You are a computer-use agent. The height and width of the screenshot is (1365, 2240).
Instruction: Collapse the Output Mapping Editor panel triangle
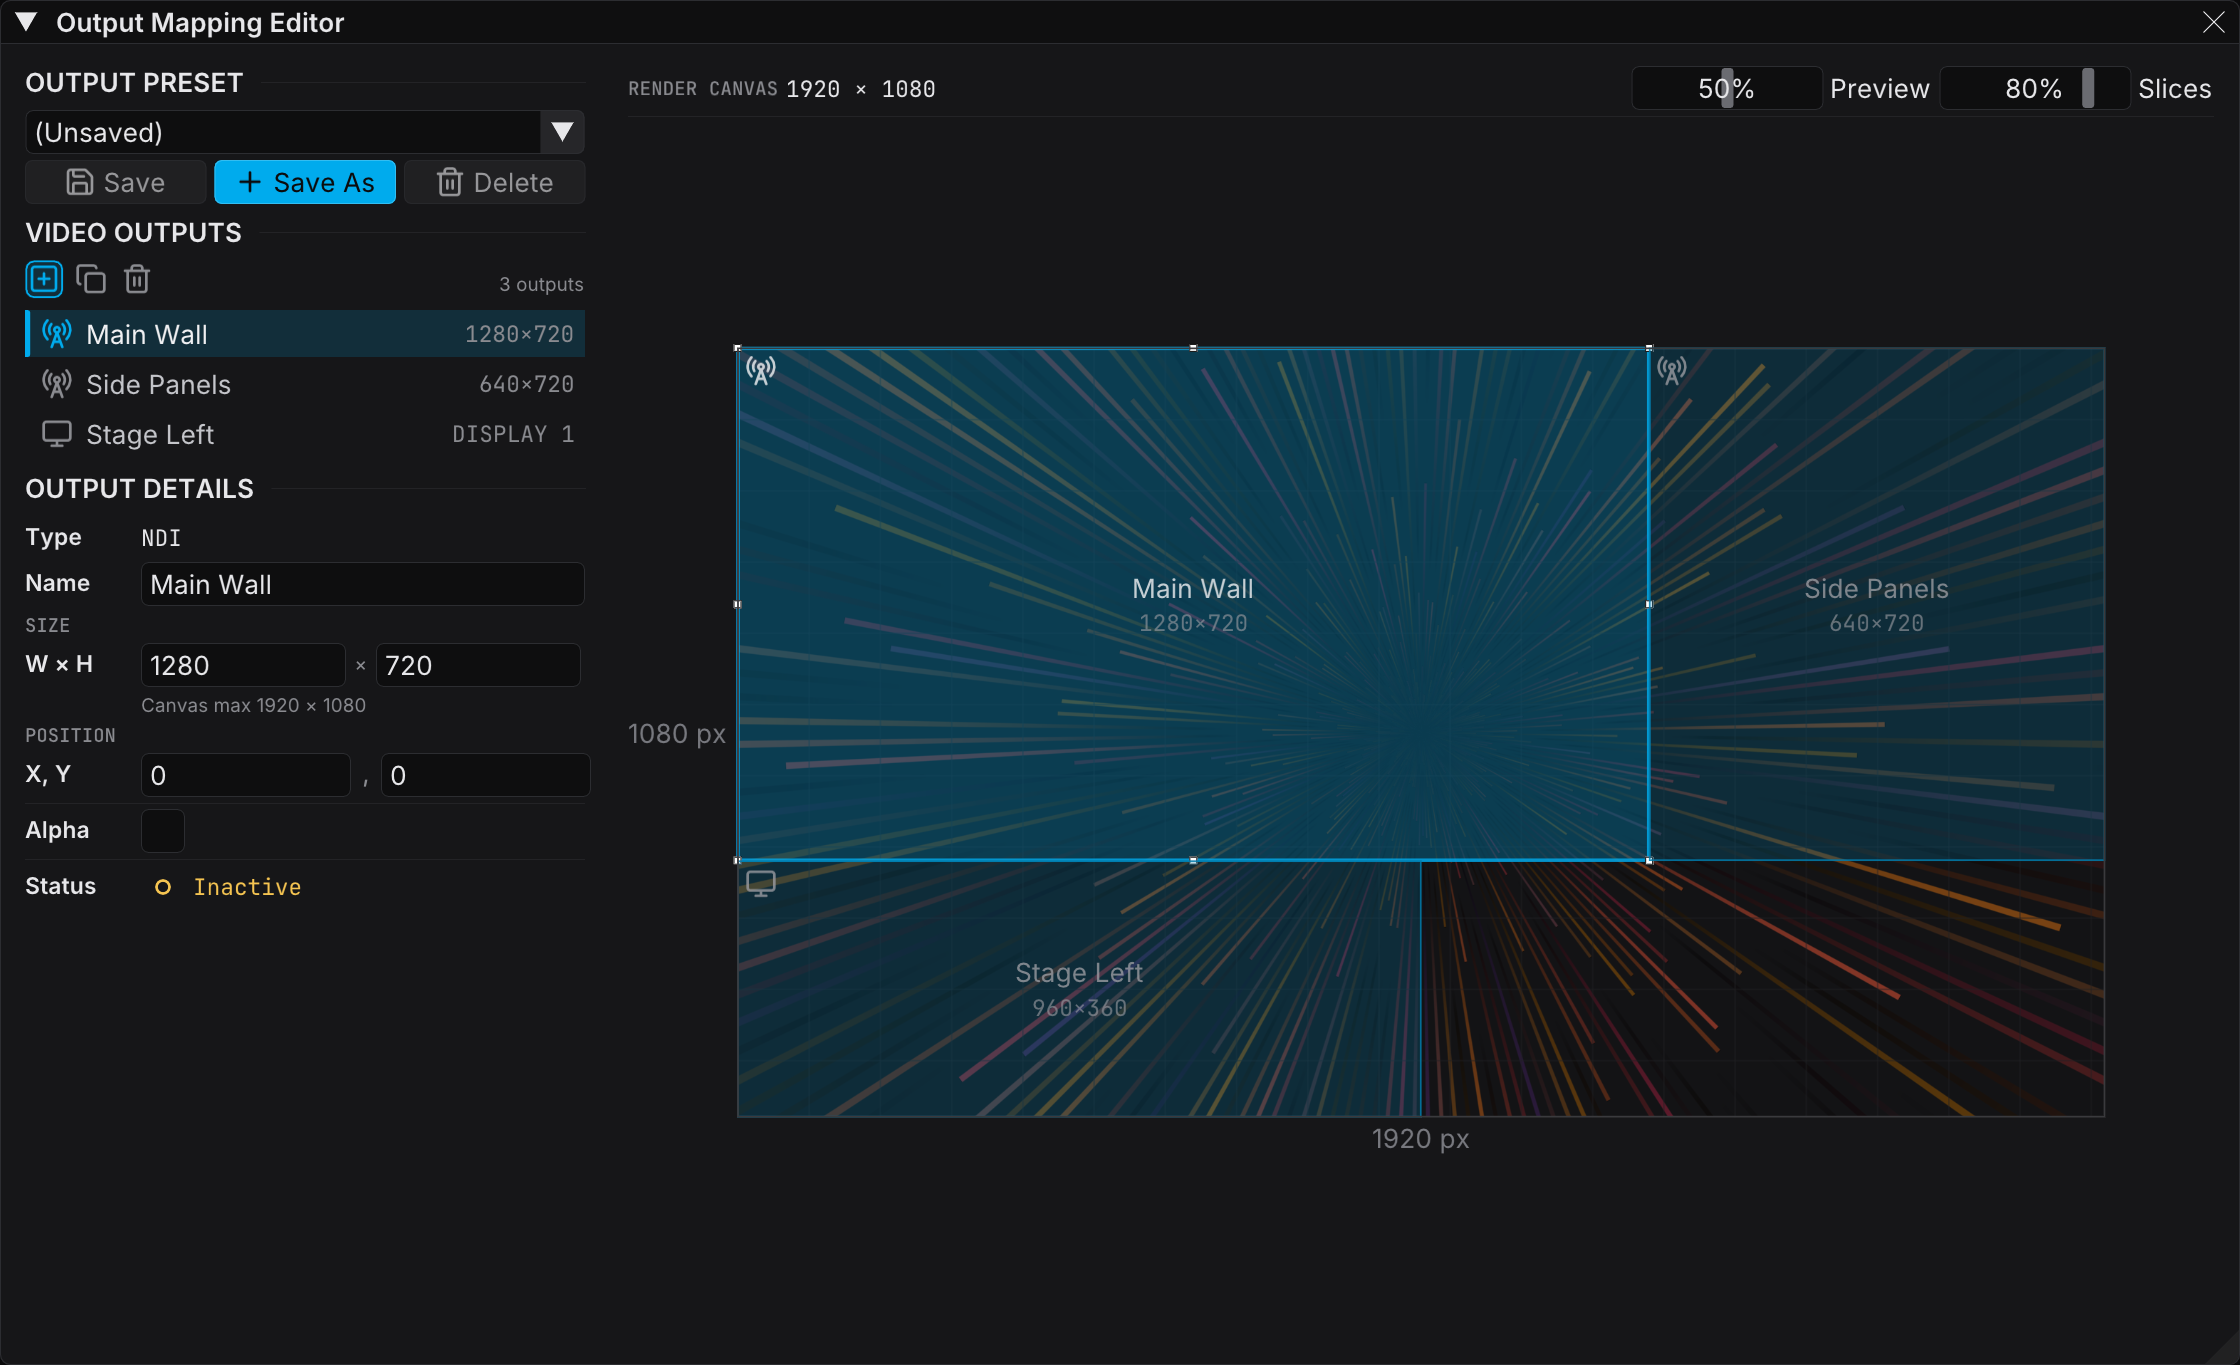27,22
